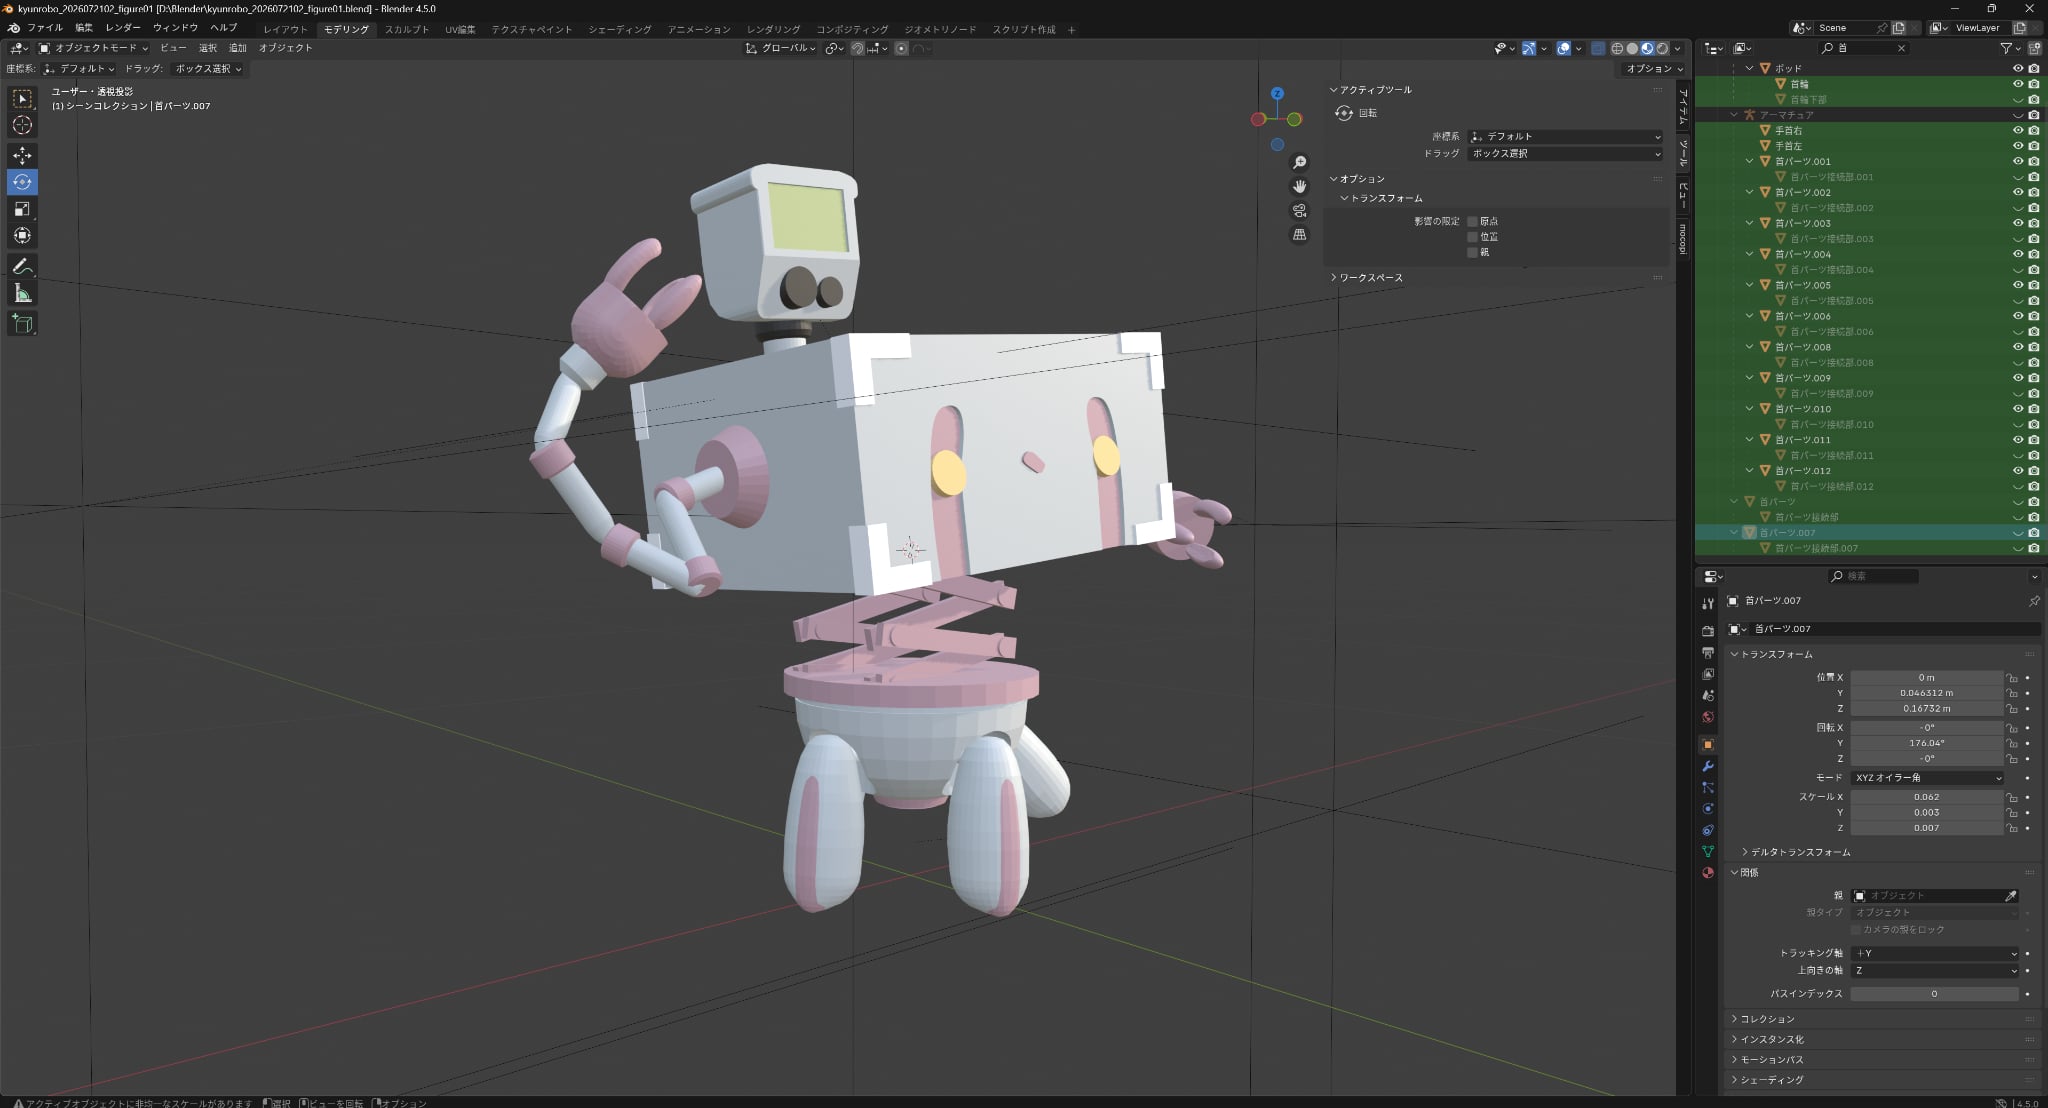
Task: Disable rendering of 首パーツ.010 camera icon
Action: click(2034, 409)
